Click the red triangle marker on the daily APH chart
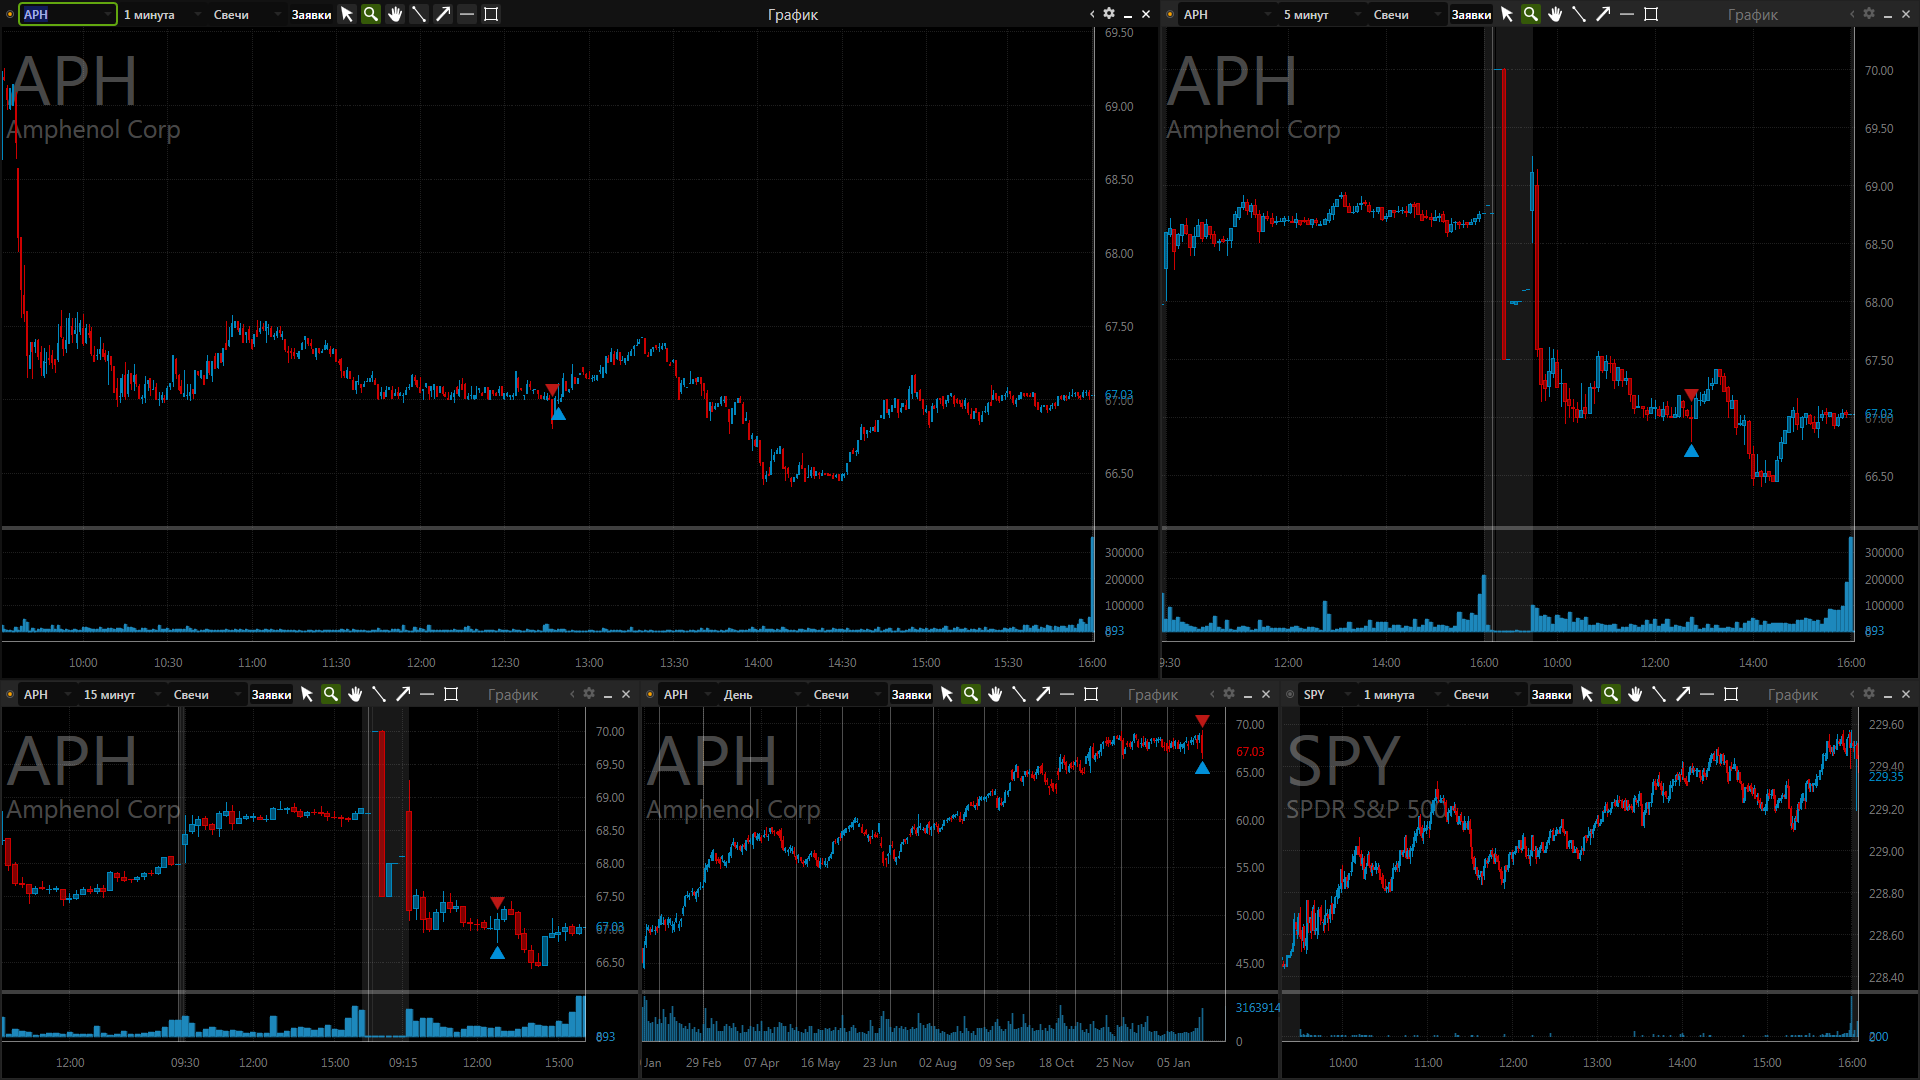The height and width of the screenshot is (1080, 1920). click(x=1202, y=721)
